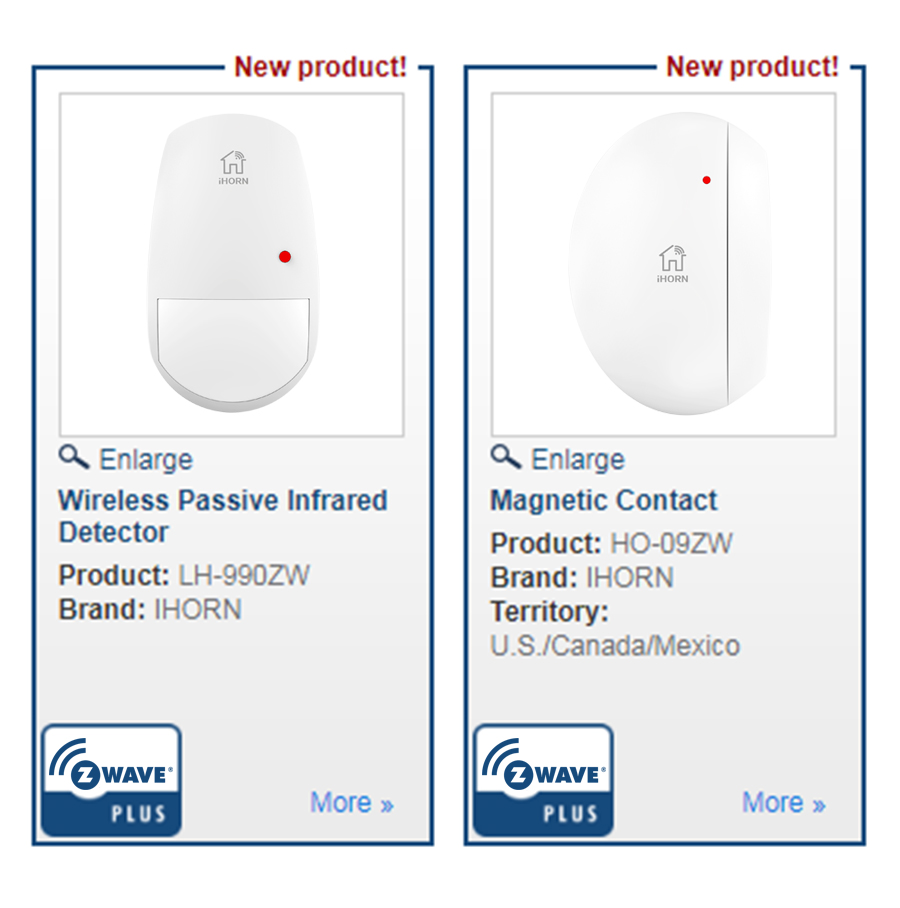This screenshot has height=908, width=900.
Task: Open the Magnetic Contact title link
Action: (x=604, y=501)
